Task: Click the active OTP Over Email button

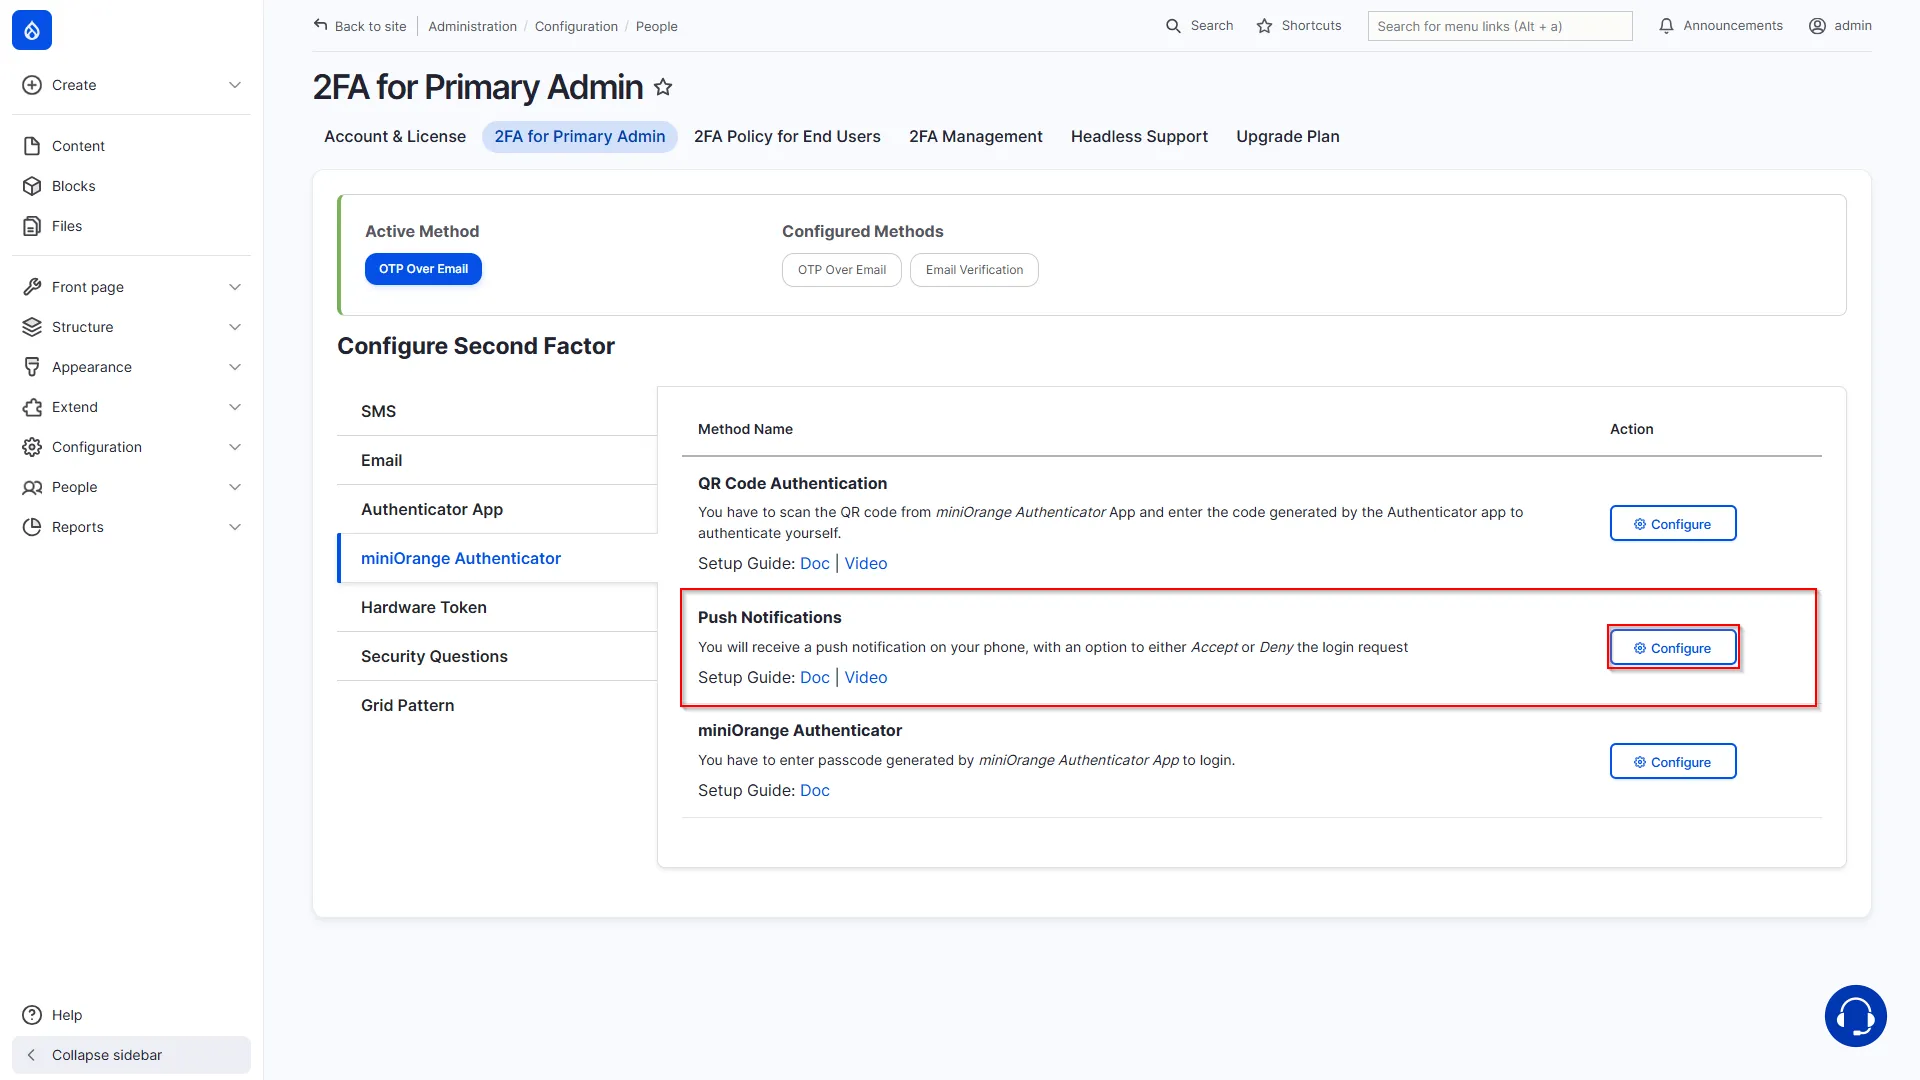Action: 423,269
